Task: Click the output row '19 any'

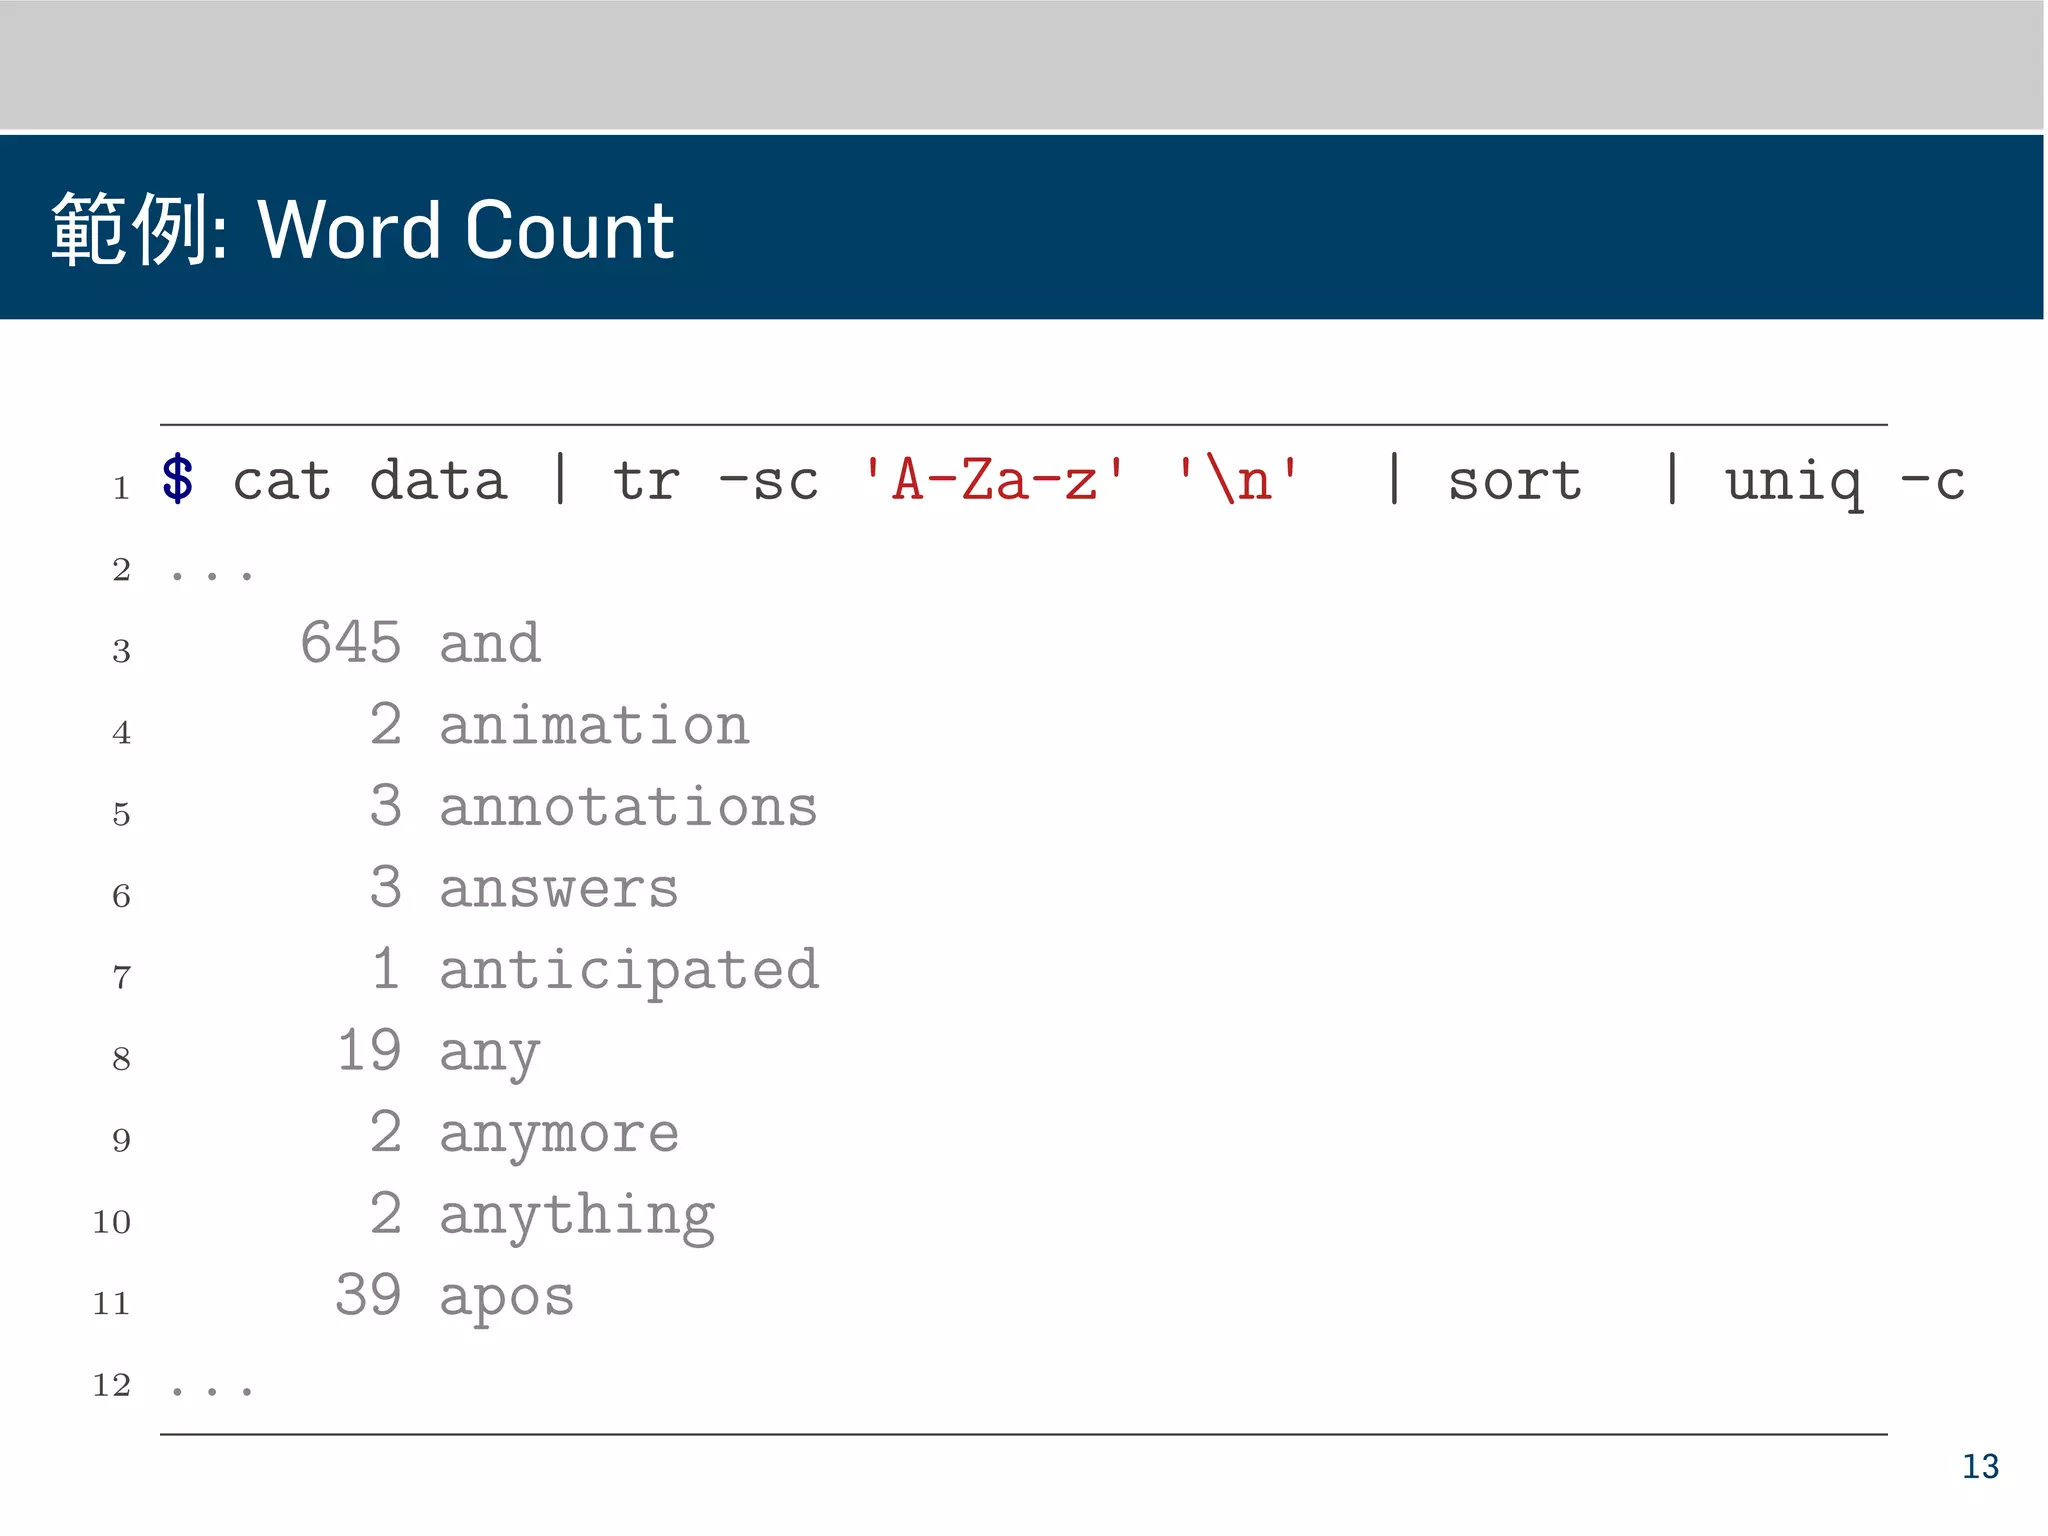Action: point(438,1053)
